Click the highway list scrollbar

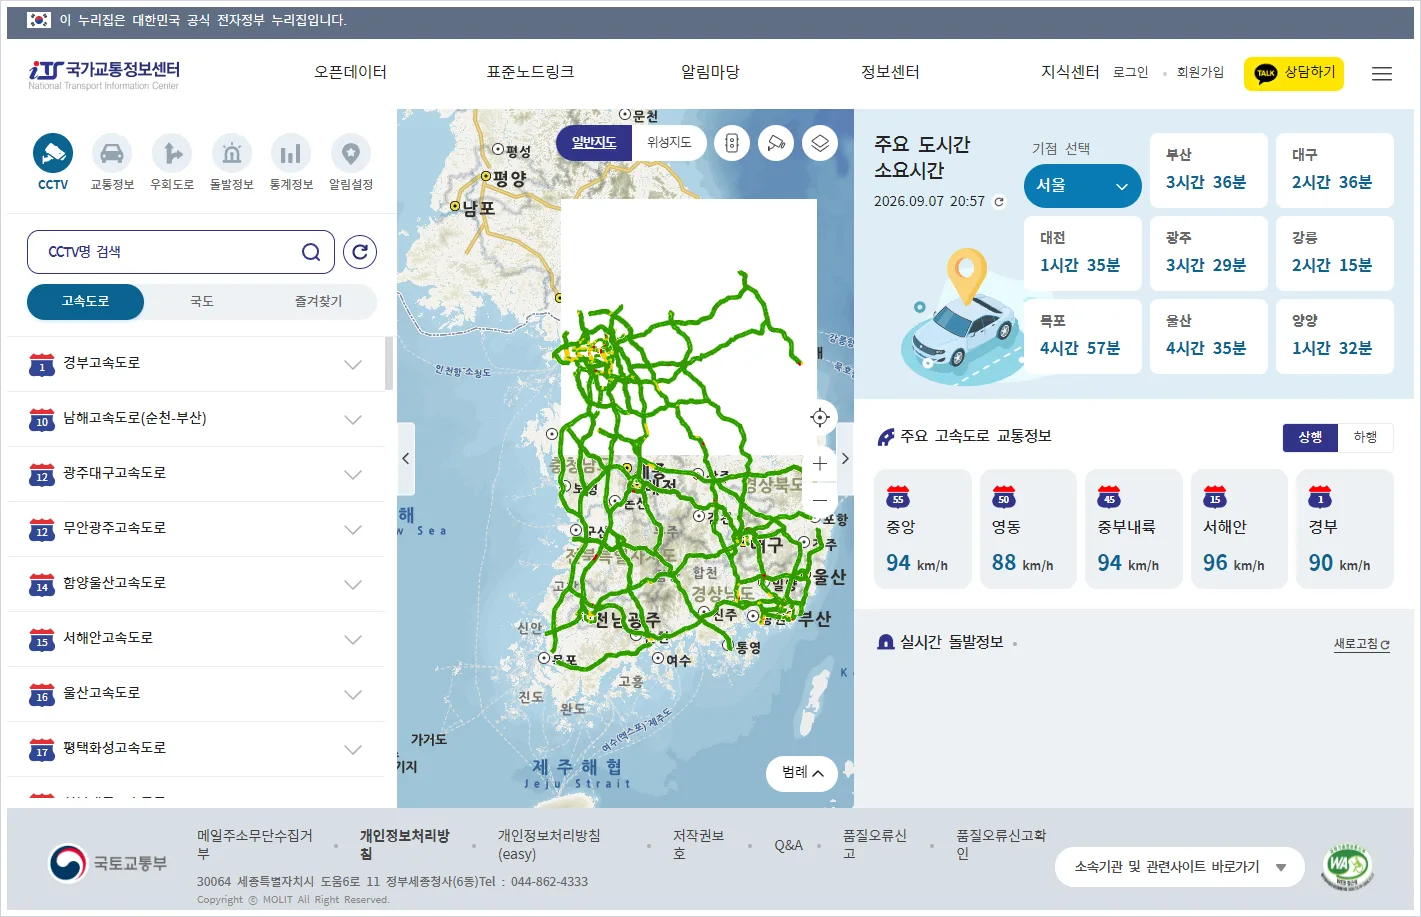click(x=389, y=363)
